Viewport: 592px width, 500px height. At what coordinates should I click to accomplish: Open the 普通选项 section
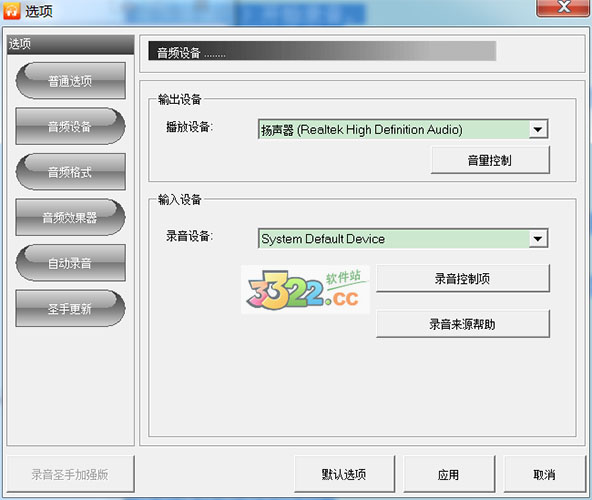point(71,81)
